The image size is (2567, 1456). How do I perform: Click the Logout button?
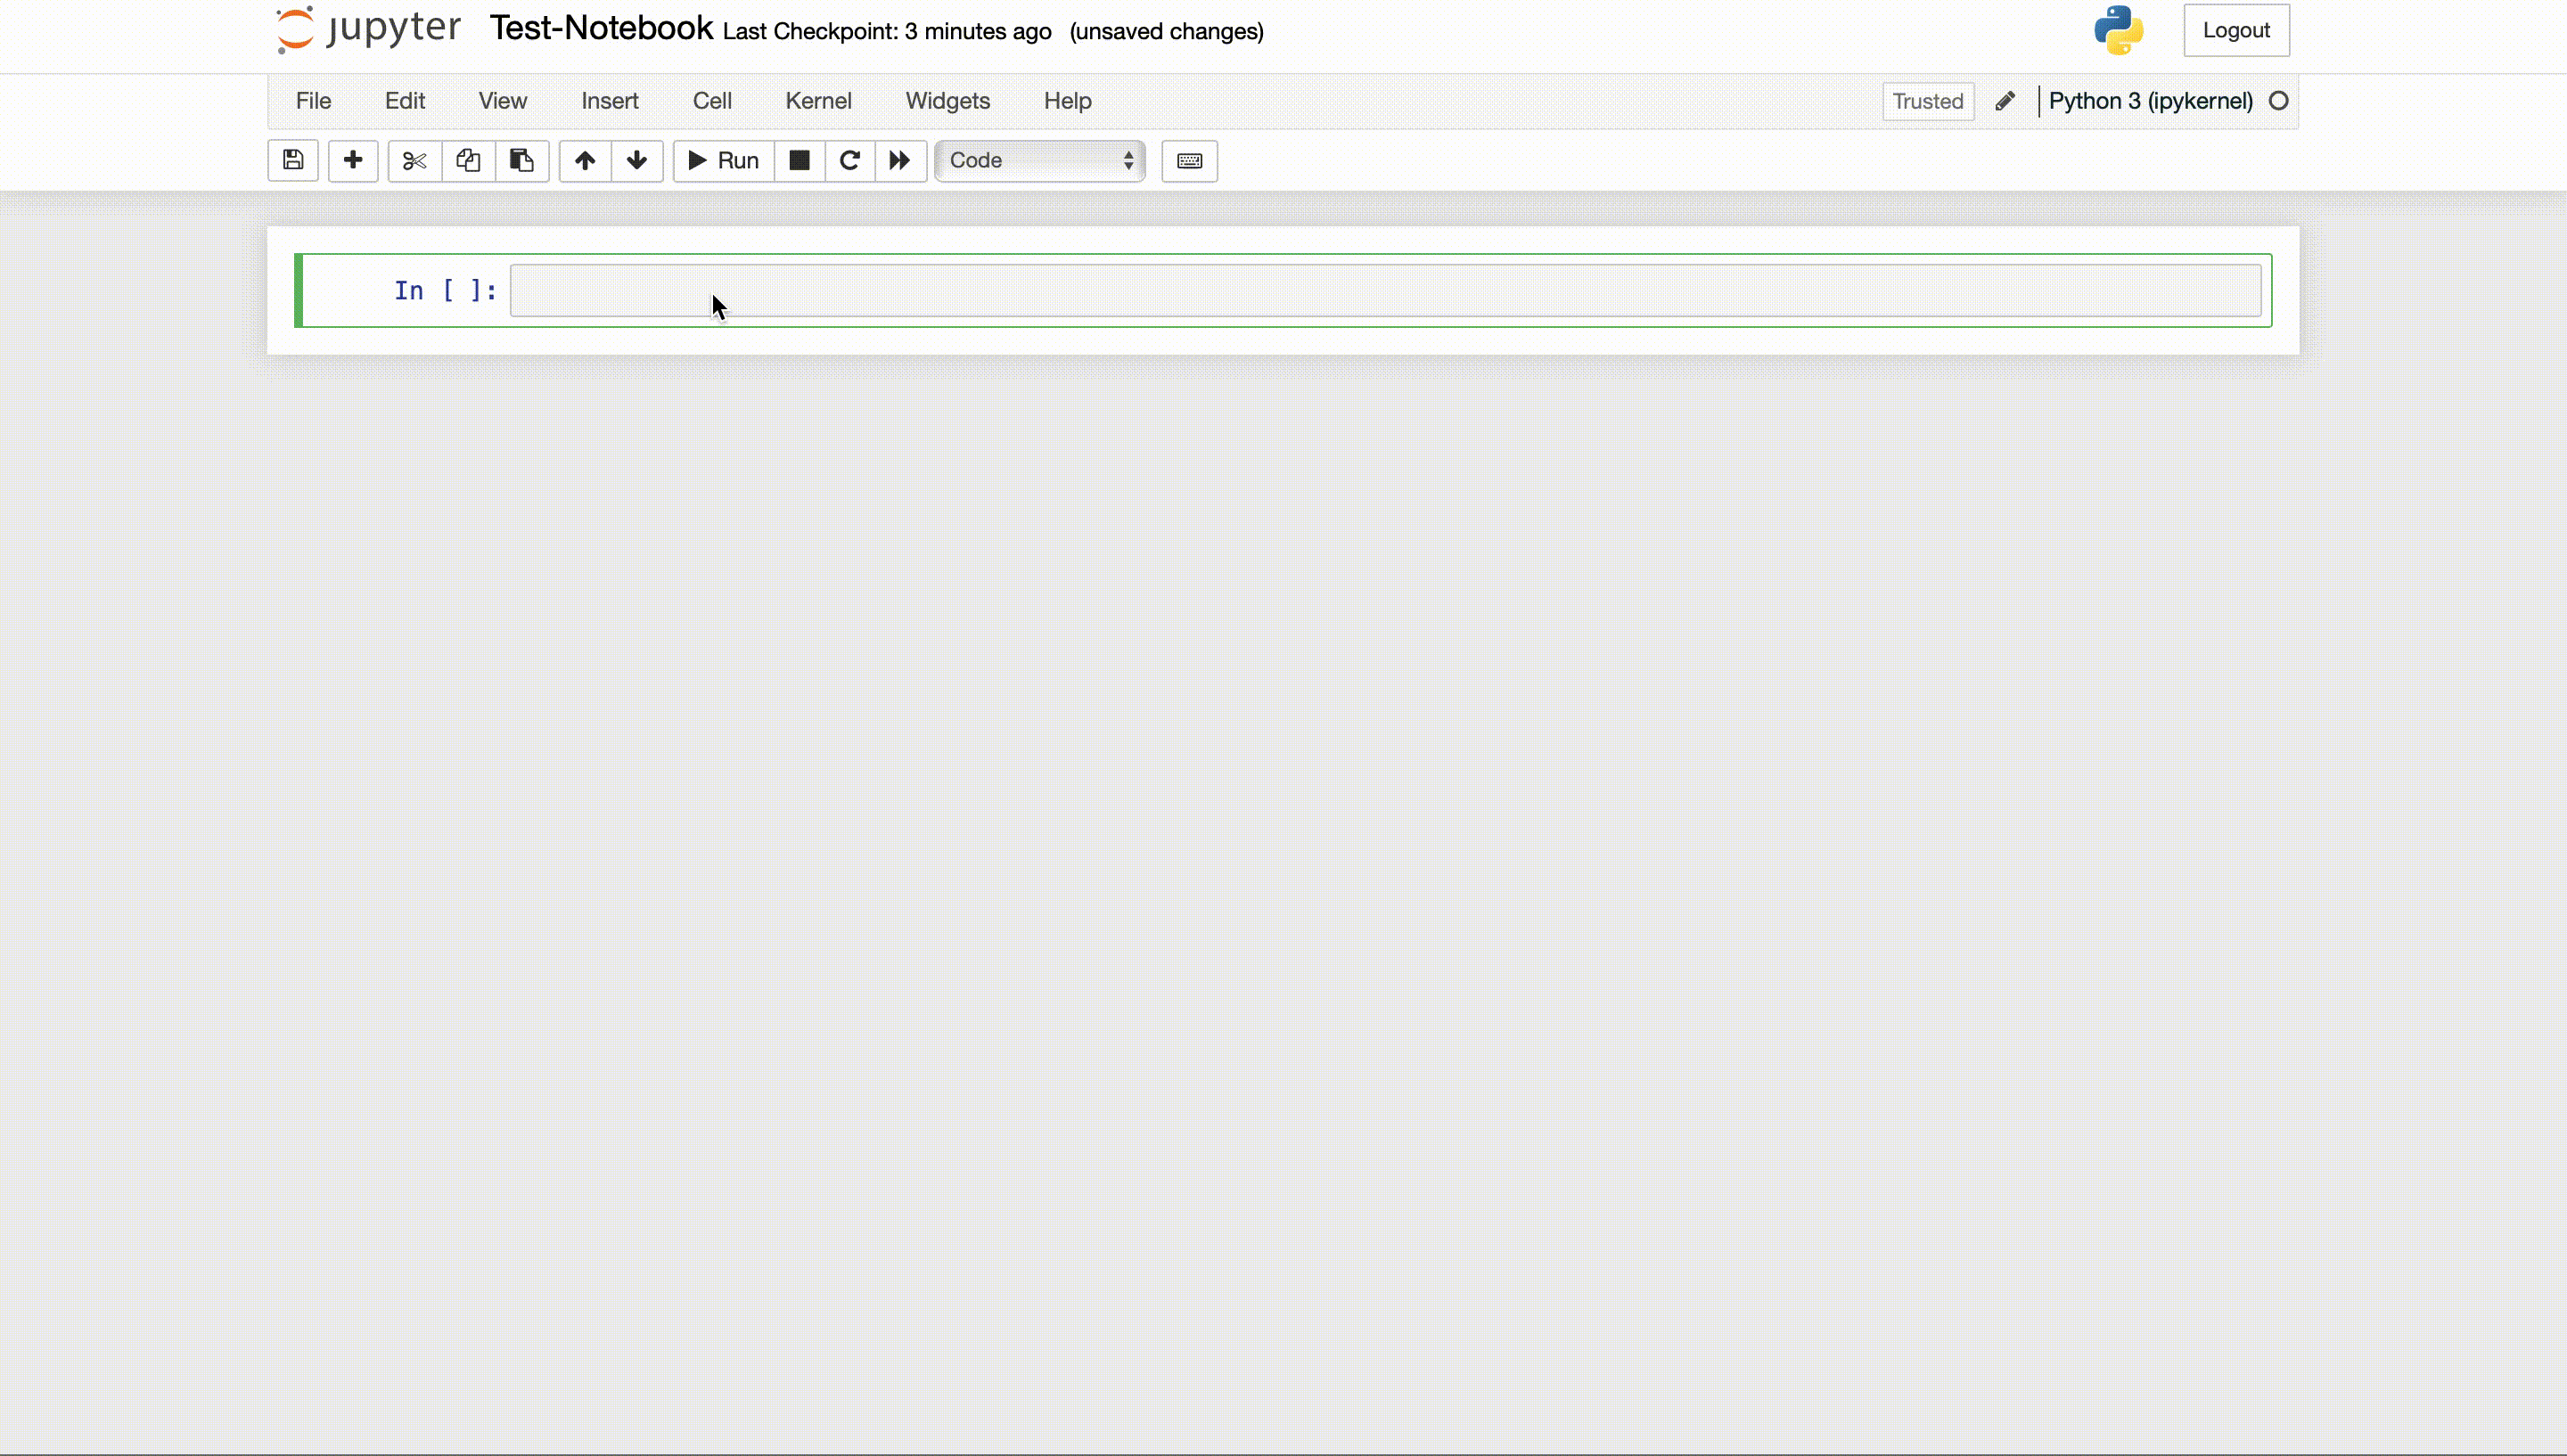[2235, 30]
